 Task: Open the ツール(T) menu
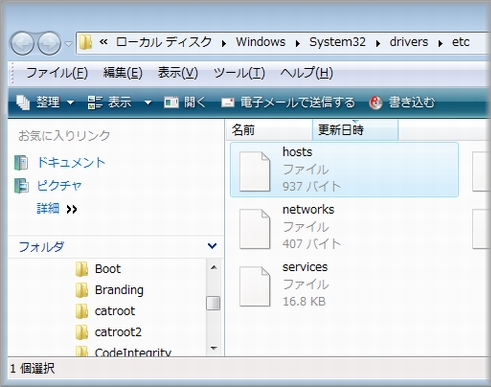point(239,73)
